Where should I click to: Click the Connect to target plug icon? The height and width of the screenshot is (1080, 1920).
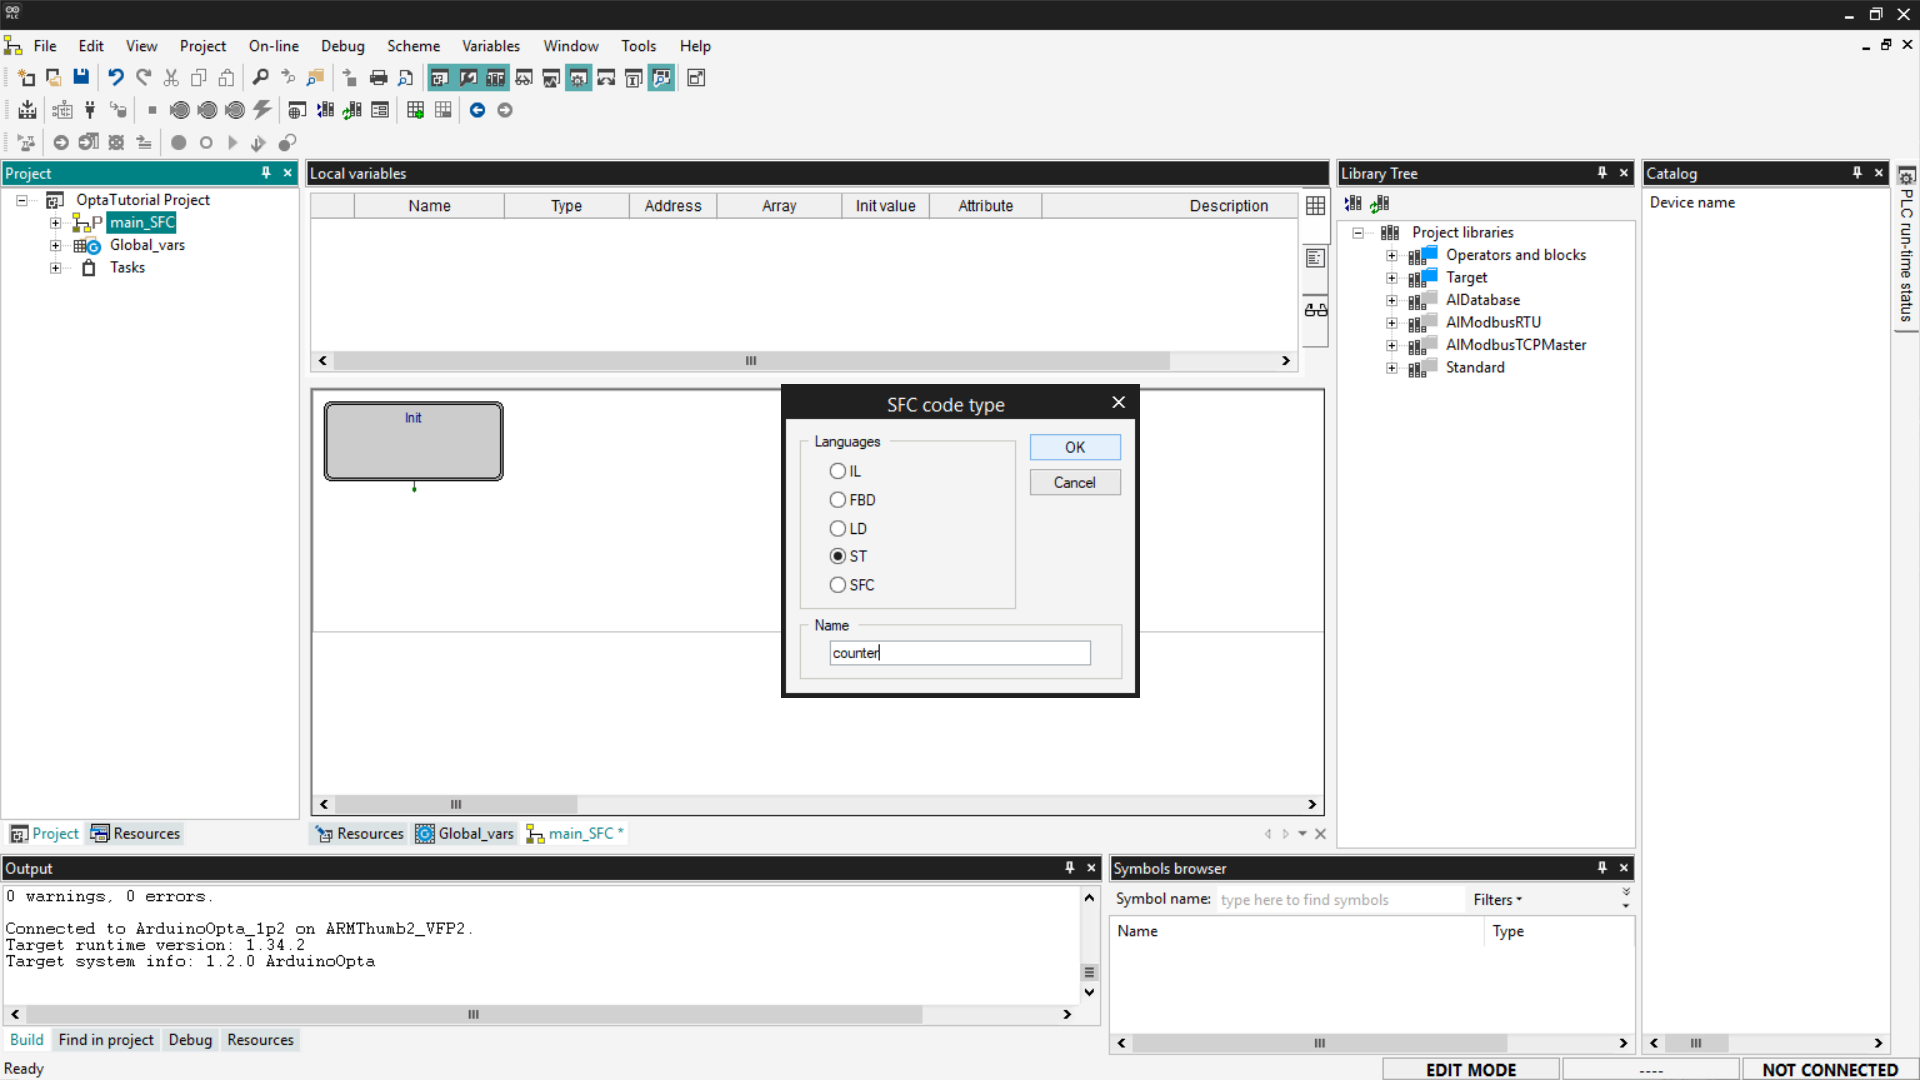tap(90, 110)
